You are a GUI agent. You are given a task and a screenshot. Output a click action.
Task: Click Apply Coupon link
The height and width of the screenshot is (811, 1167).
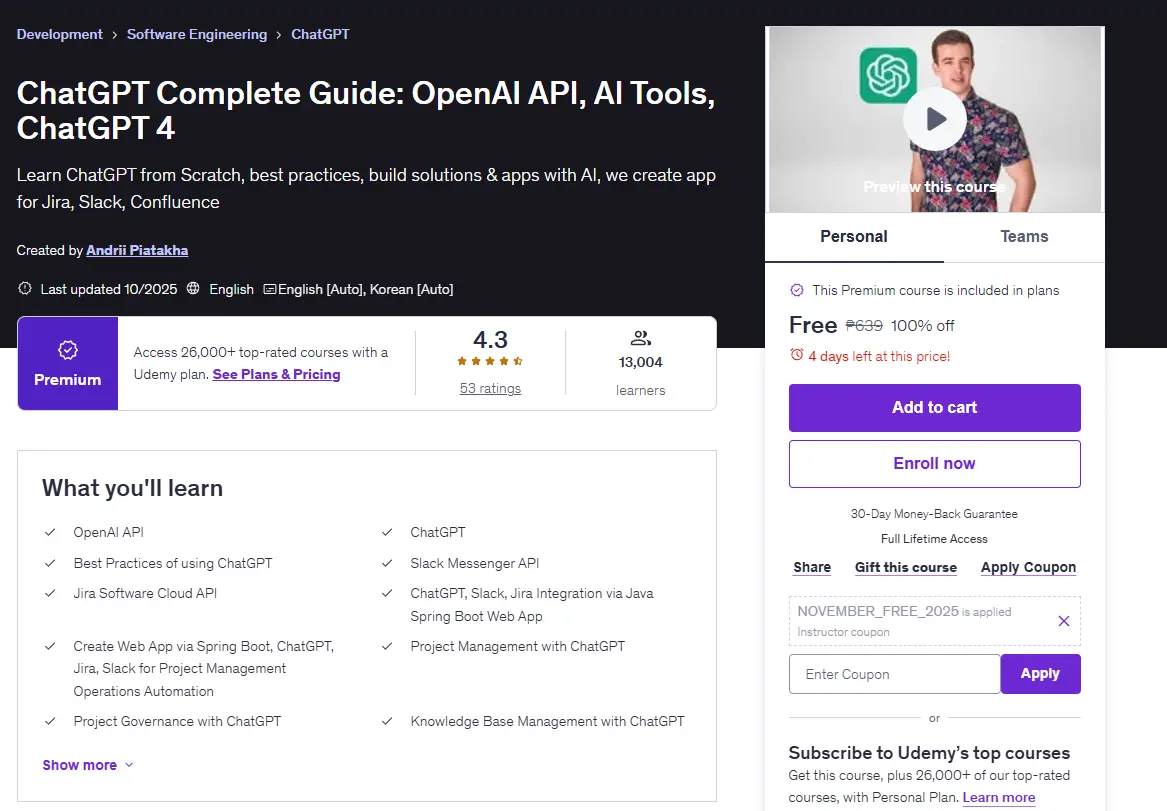coord(1029,567)
